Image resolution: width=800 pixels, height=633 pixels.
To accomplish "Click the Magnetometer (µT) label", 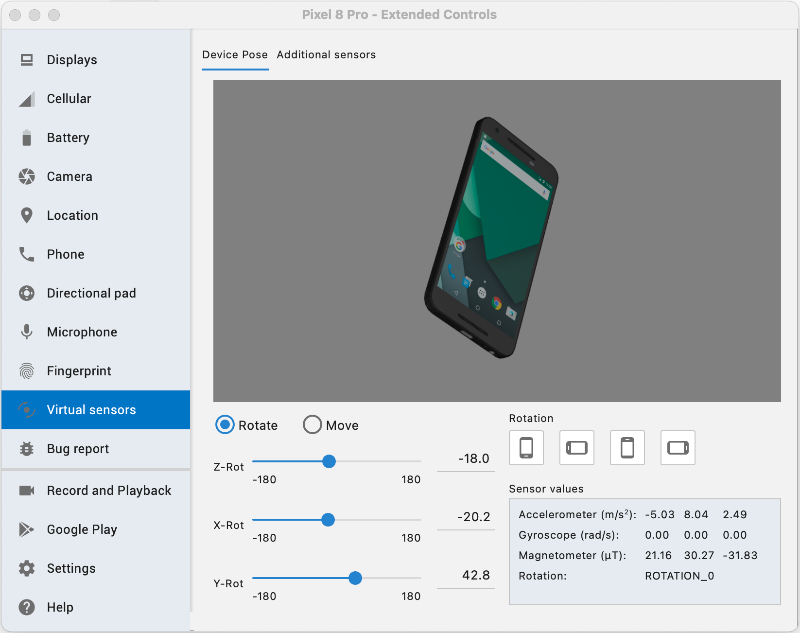I will pyautogui.click(x=572, y=555).
